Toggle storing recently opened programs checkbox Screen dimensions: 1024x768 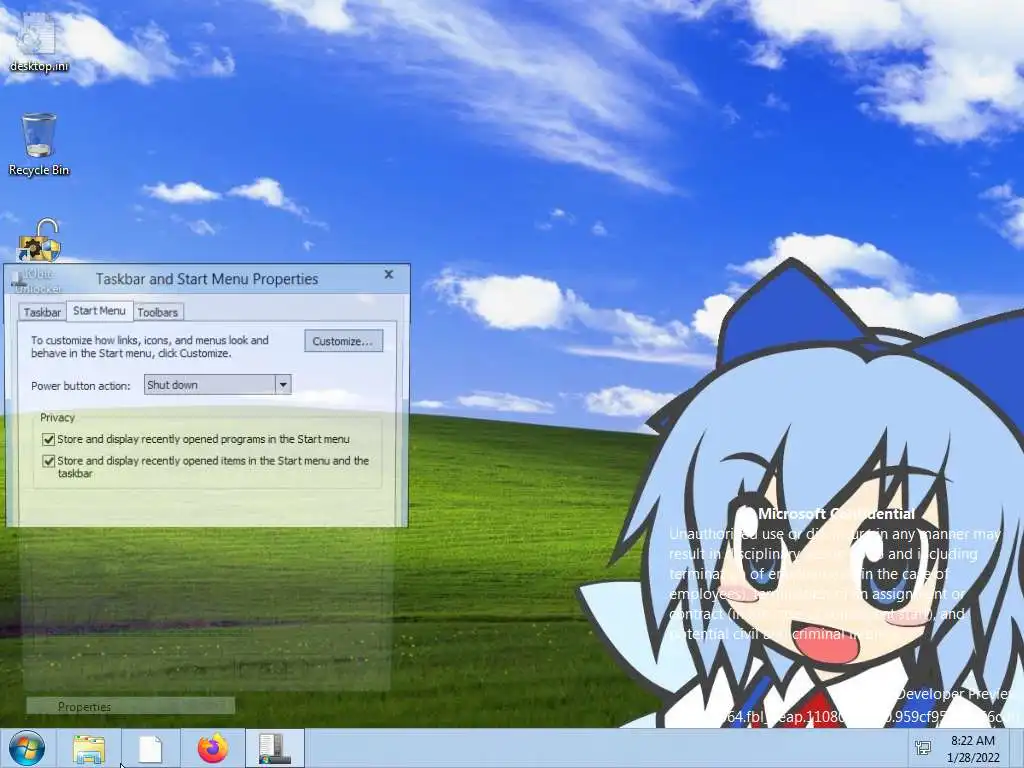tap(48, 440)
